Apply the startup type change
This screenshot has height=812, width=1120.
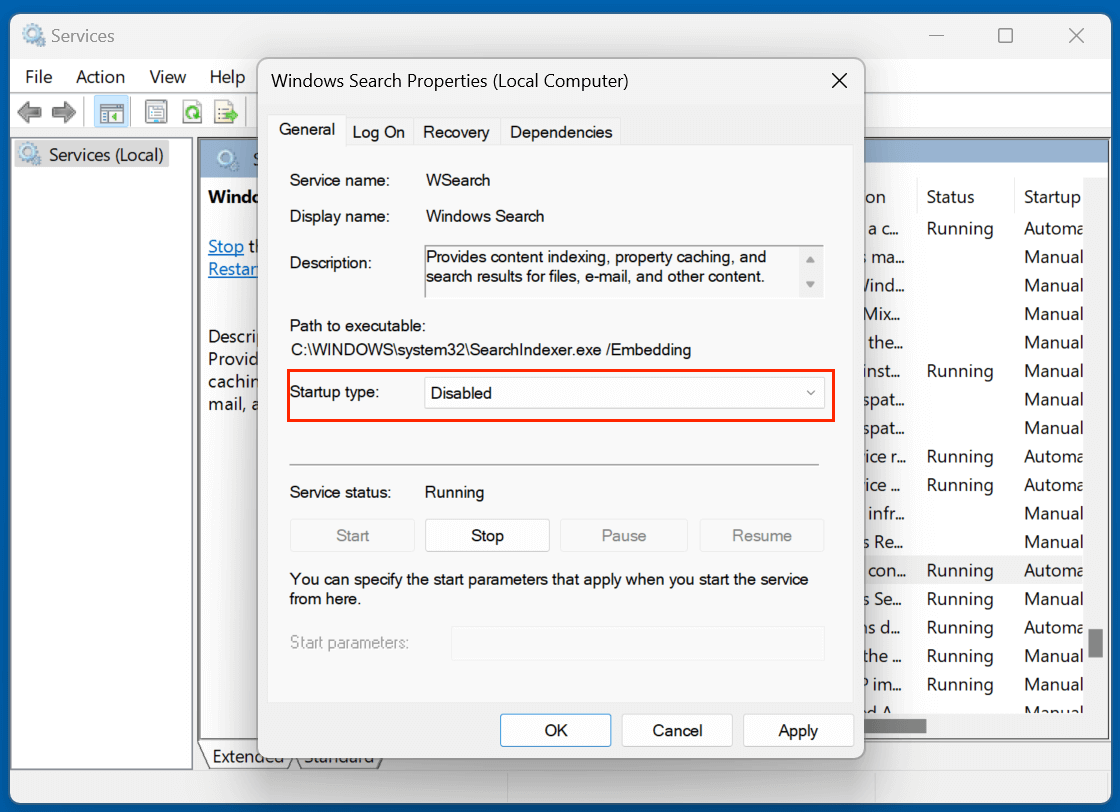[x=798, y=730]
